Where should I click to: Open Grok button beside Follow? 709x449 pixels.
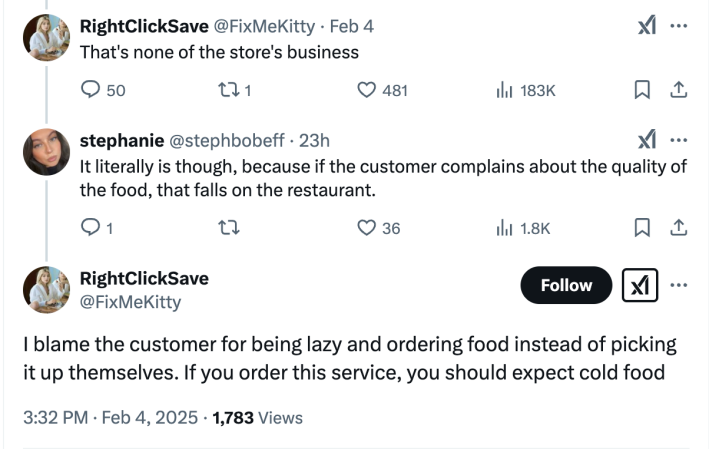coord(639,285)
